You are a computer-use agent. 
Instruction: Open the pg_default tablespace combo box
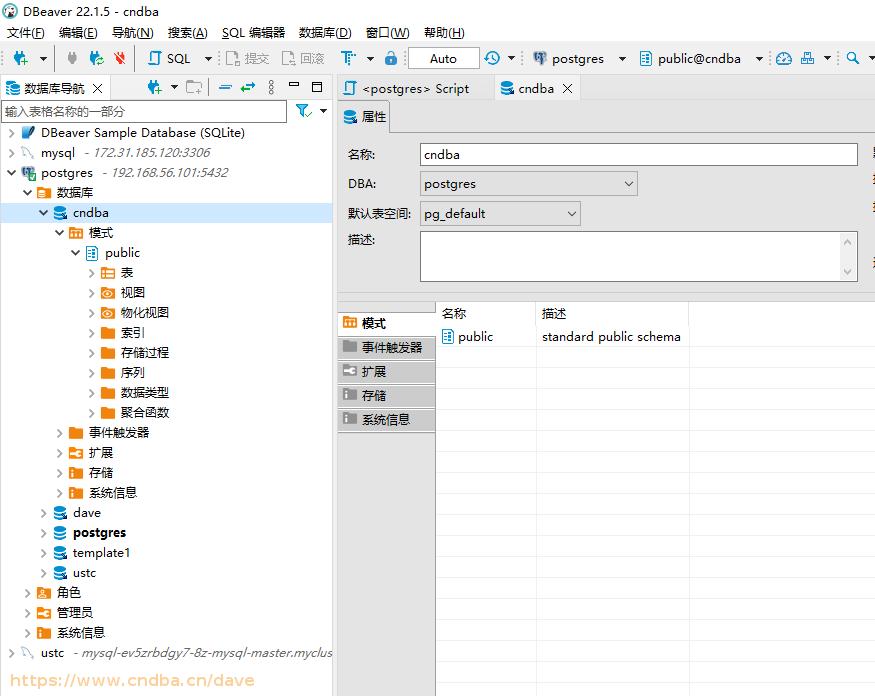(x=500, y=214)
